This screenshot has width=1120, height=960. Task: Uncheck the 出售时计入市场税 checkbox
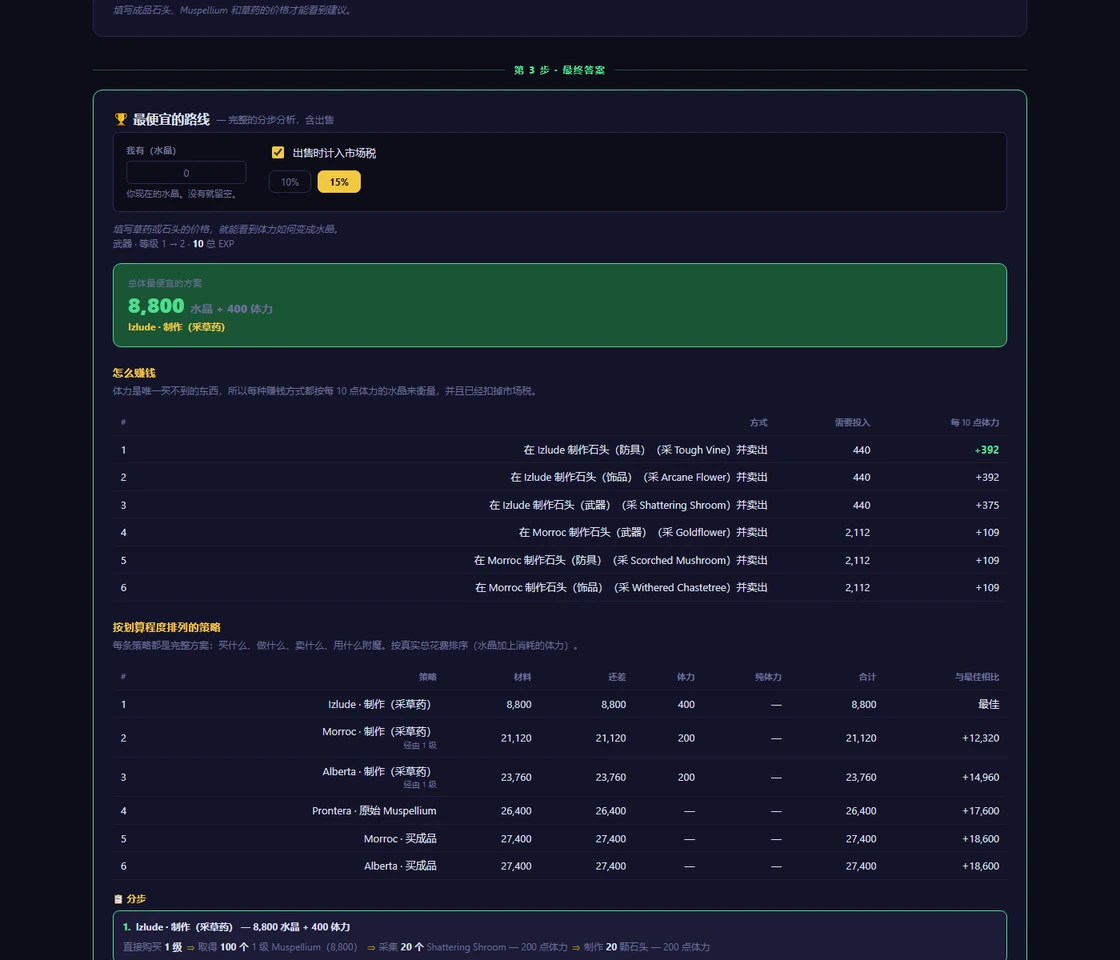coord(278,152)
